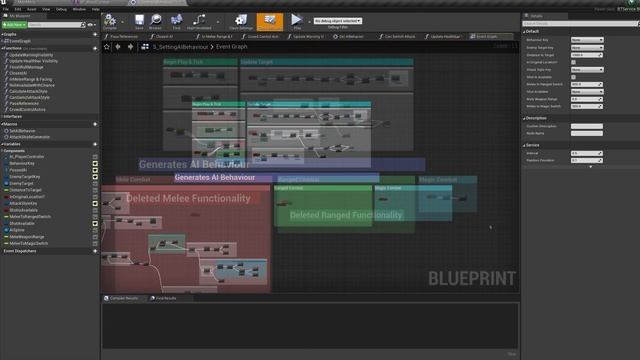Click the Find toolbar icon
The image size is (640, 360).
[x=176, y=20]
